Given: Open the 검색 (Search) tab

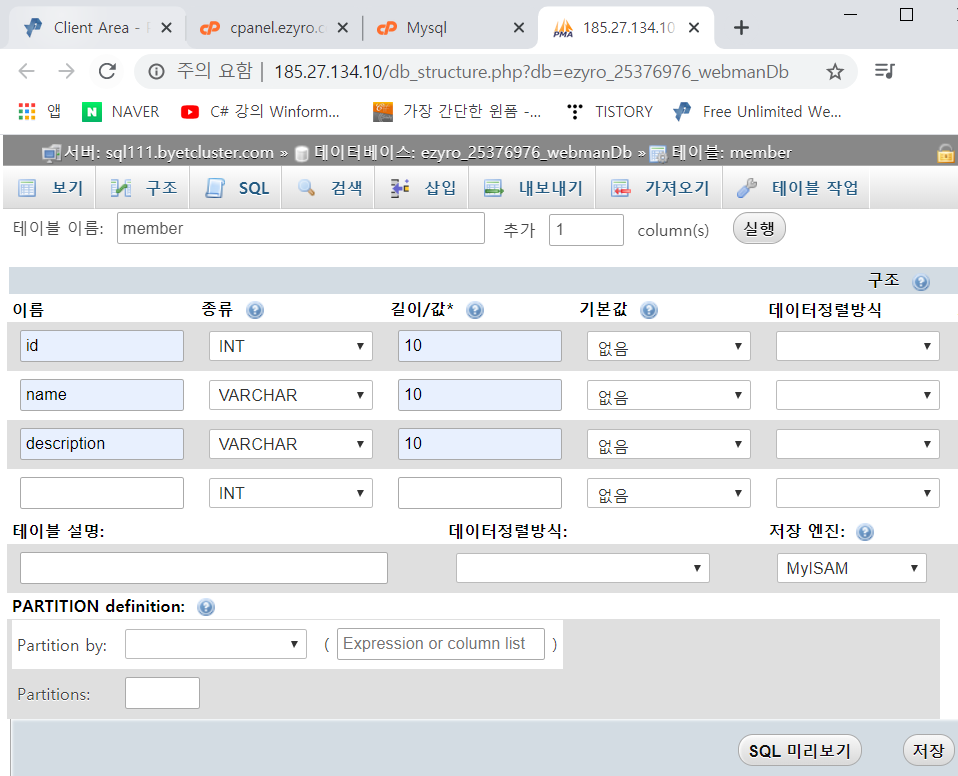Looking at the screenshot, I should point(329,188).
